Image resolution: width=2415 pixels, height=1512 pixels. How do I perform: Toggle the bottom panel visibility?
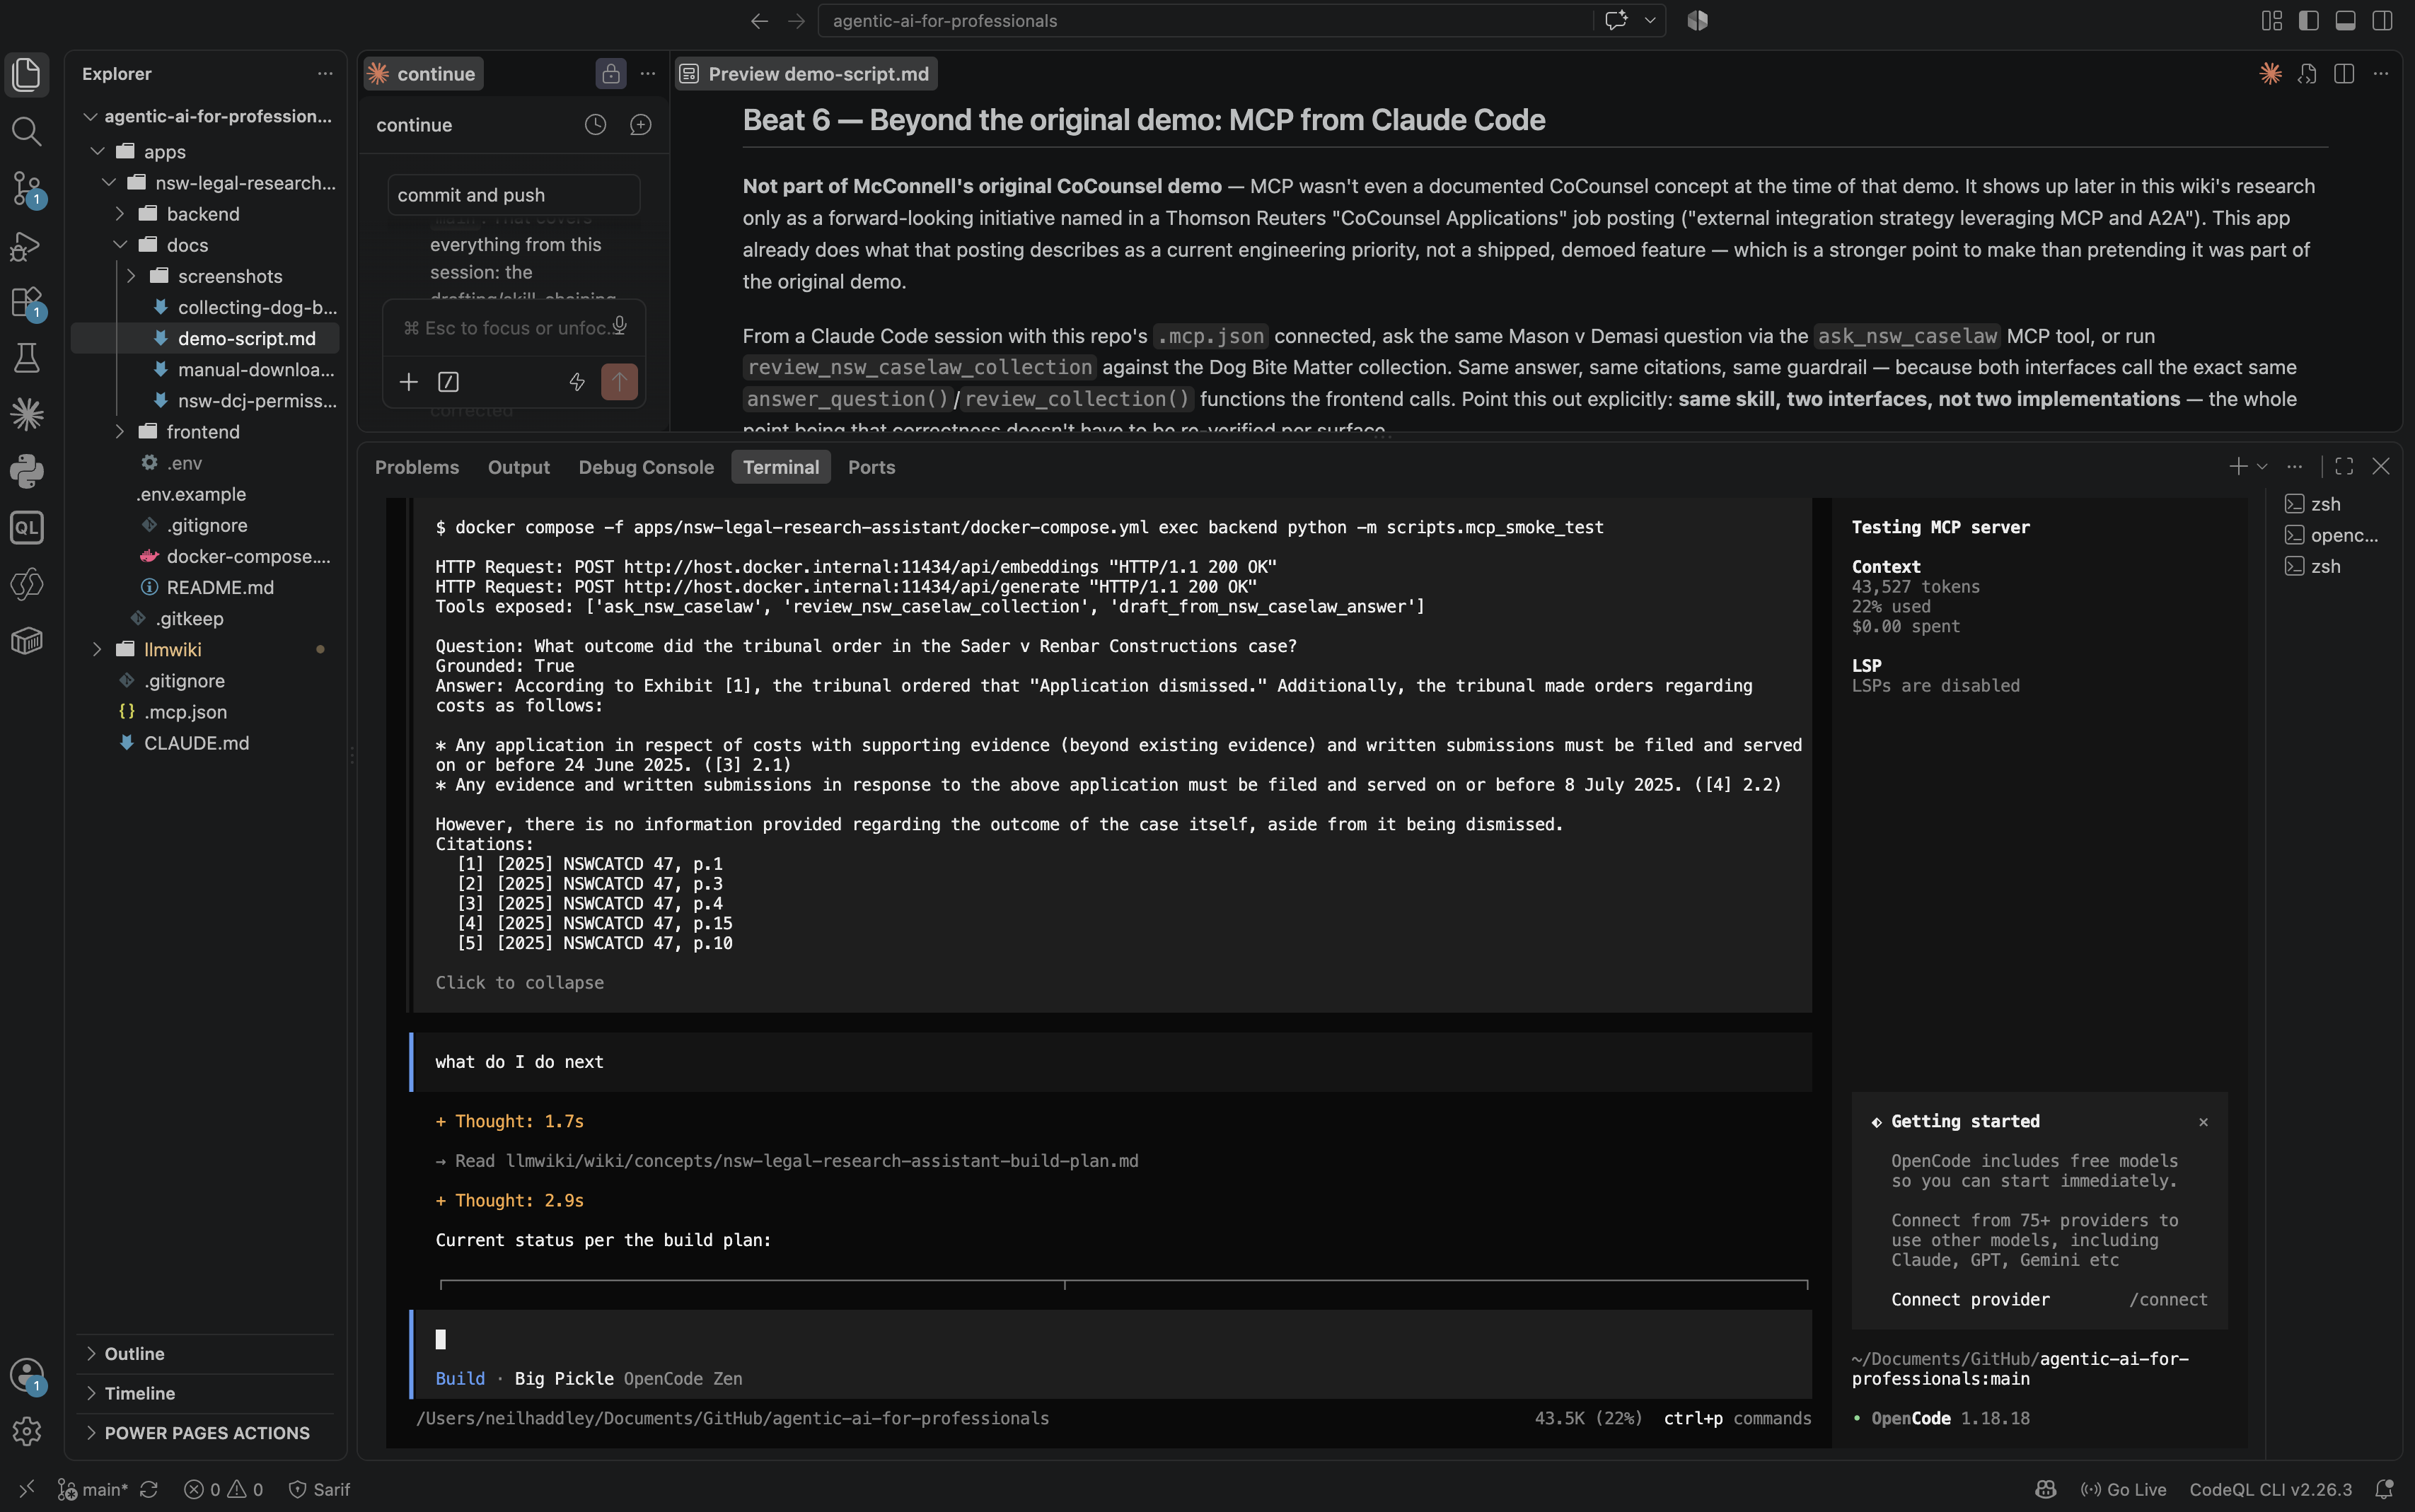(x=2346, y=21)
